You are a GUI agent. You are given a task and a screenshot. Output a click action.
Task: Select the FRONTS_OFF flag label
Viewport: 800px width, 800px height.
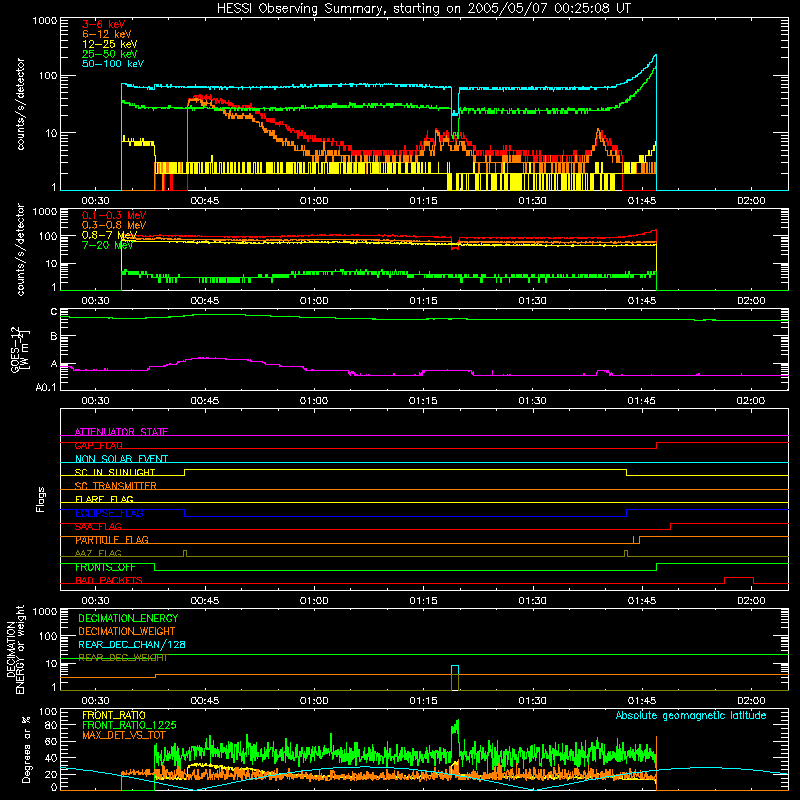(105, 567)
